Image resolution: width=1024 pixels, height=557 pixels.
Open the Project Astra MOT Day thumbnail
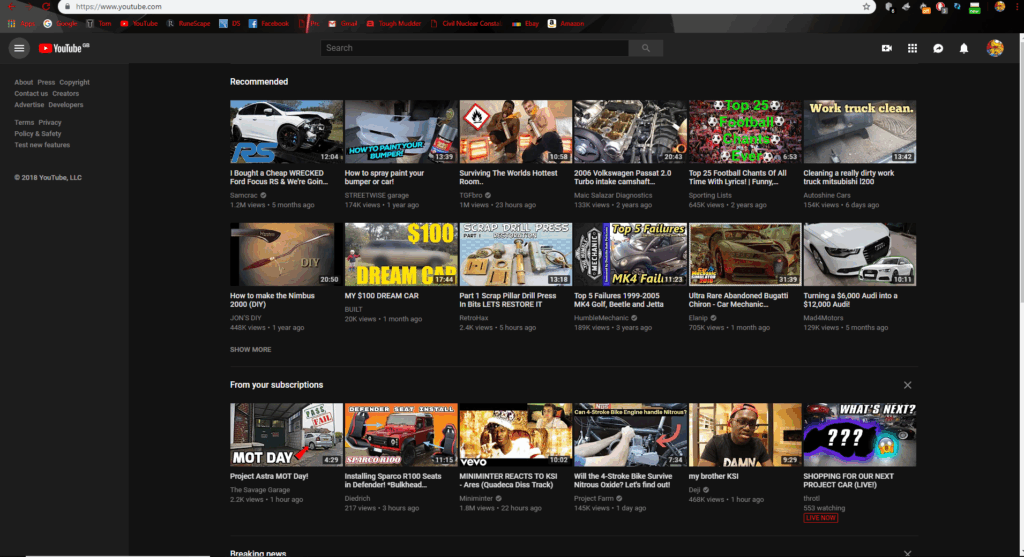pyautogui.click(x=286, y=434)
